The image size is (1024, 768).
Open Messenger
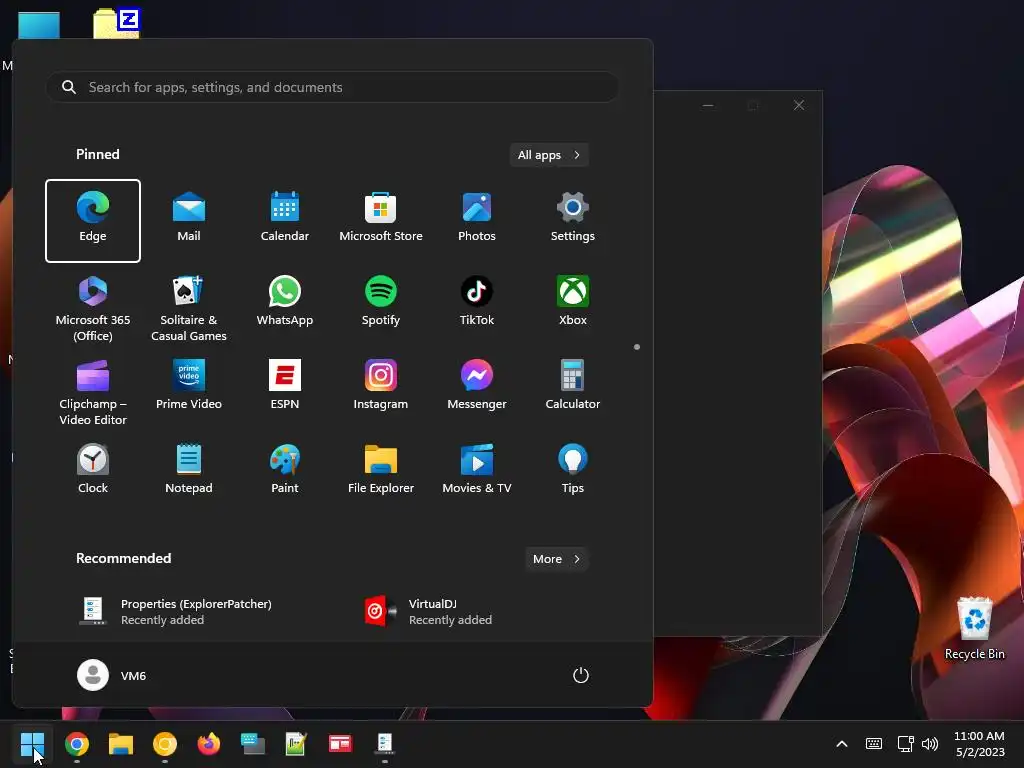click(477, 387)
